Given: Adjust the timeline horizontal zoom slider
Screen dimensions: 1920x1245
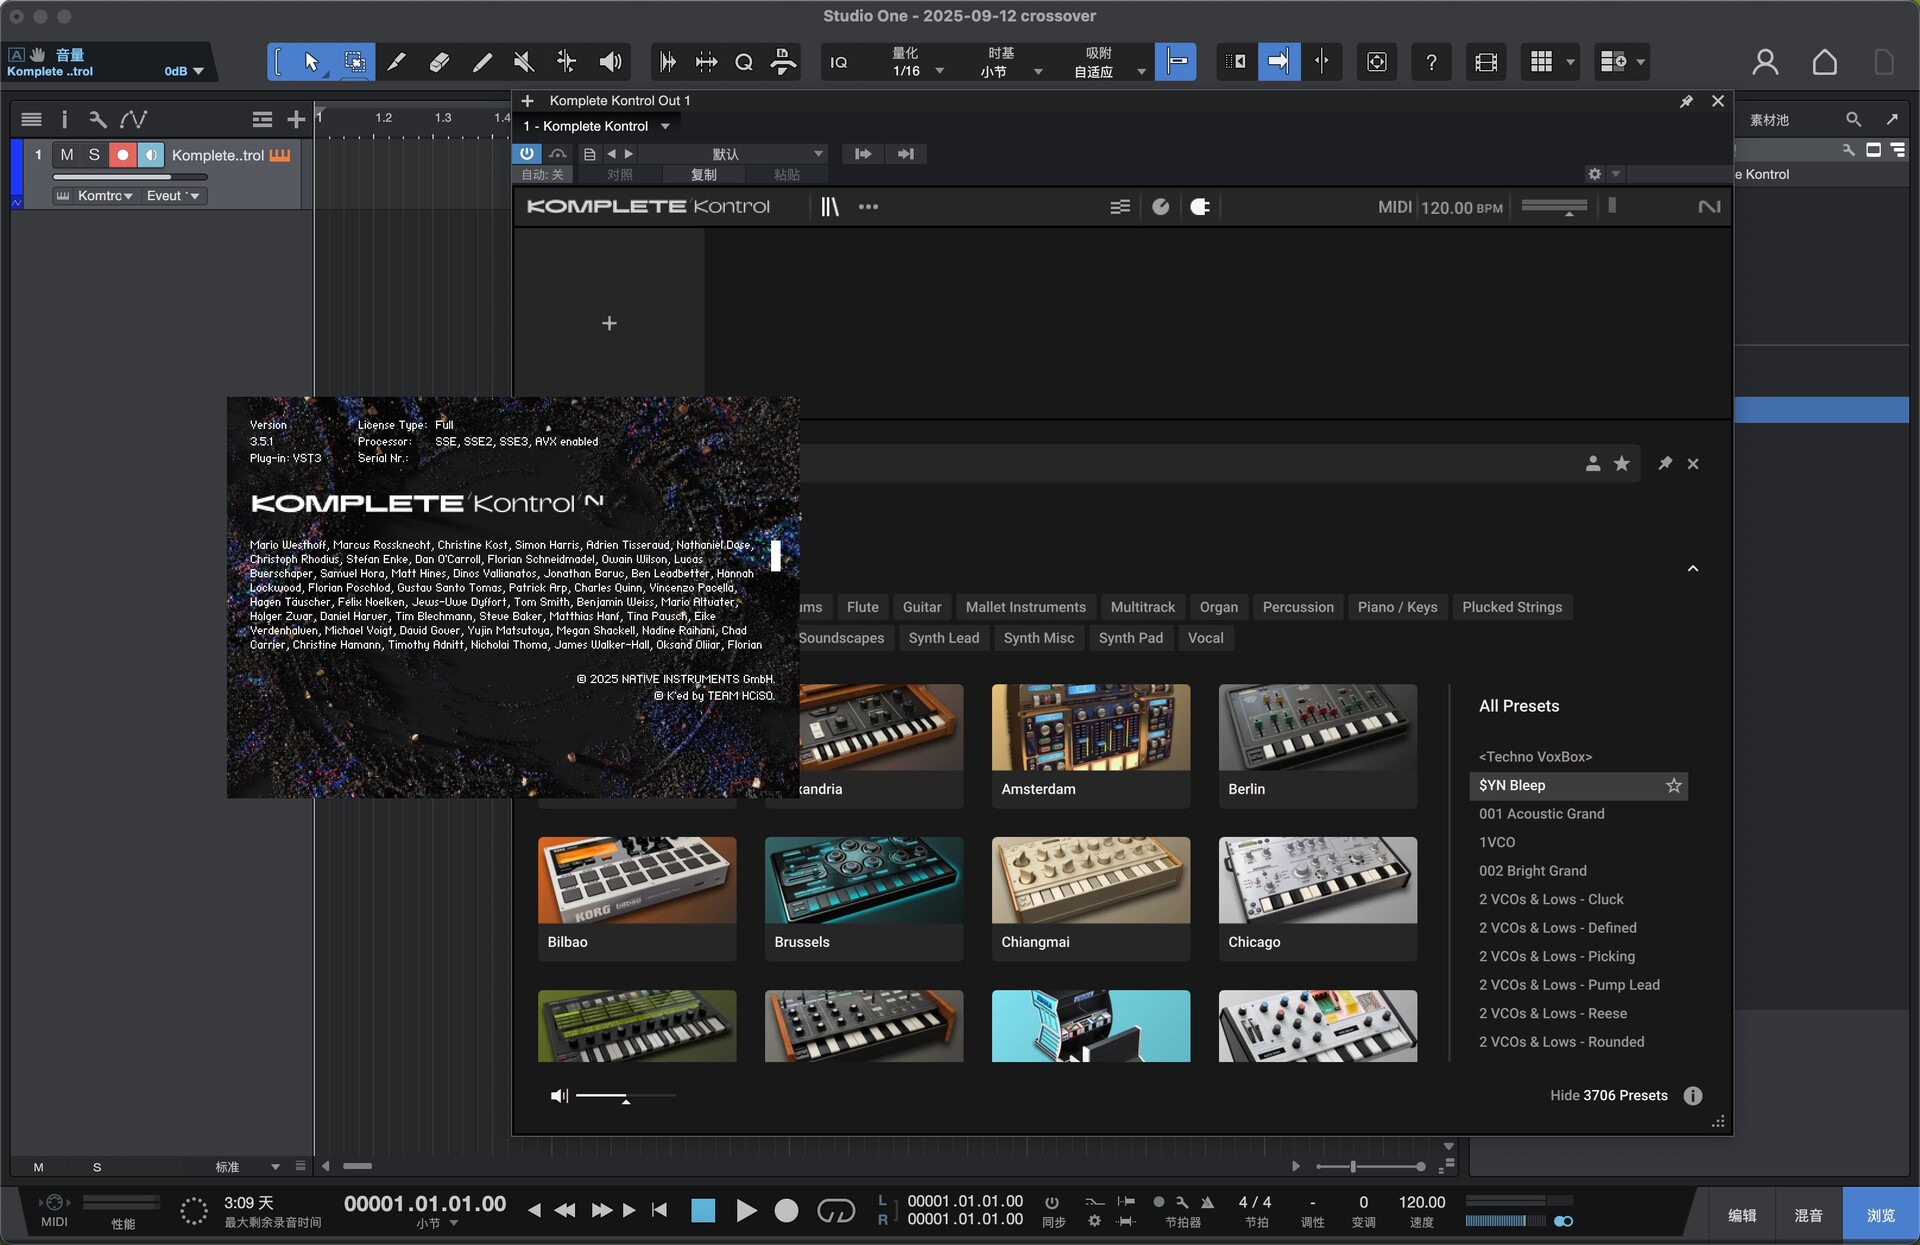Looking at the screenshot, I should (1370, 1166).
